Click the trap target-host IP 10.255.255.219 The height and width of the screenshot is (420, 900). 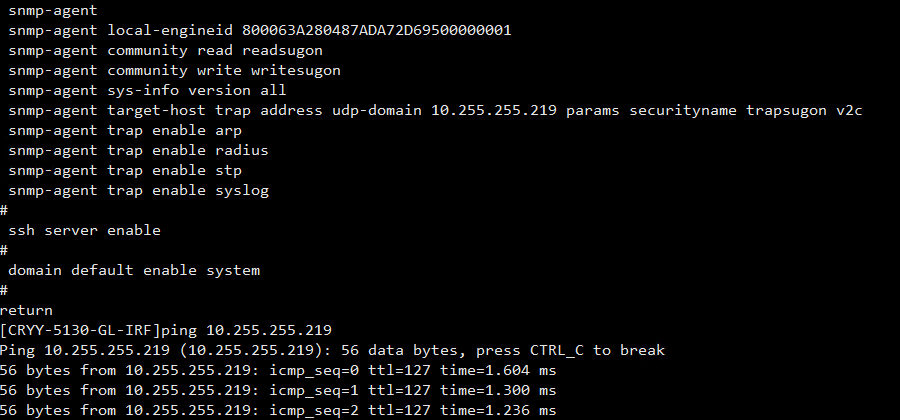pos(493,110)
